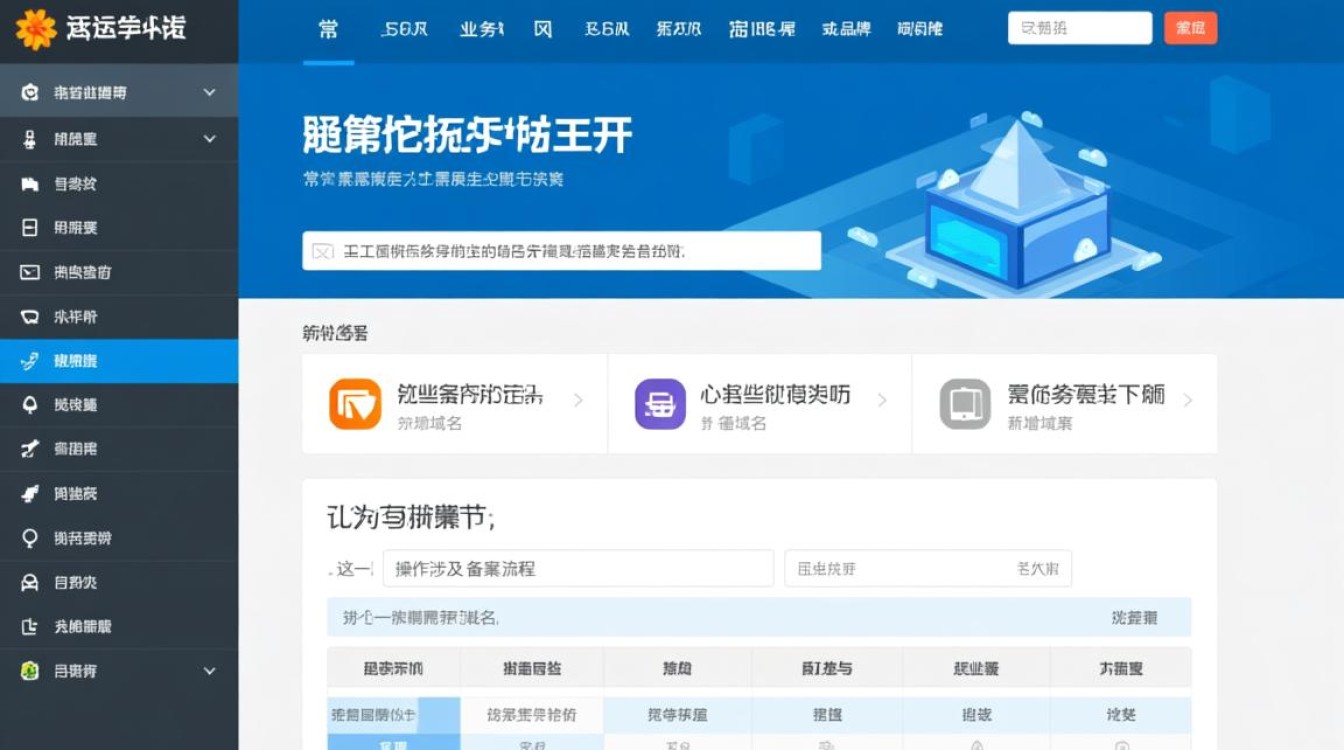Viewport: 1344px width, 750px height.
Task: Click the lightbulb-shaped icon in the sidebar
Action: (30, 538)
